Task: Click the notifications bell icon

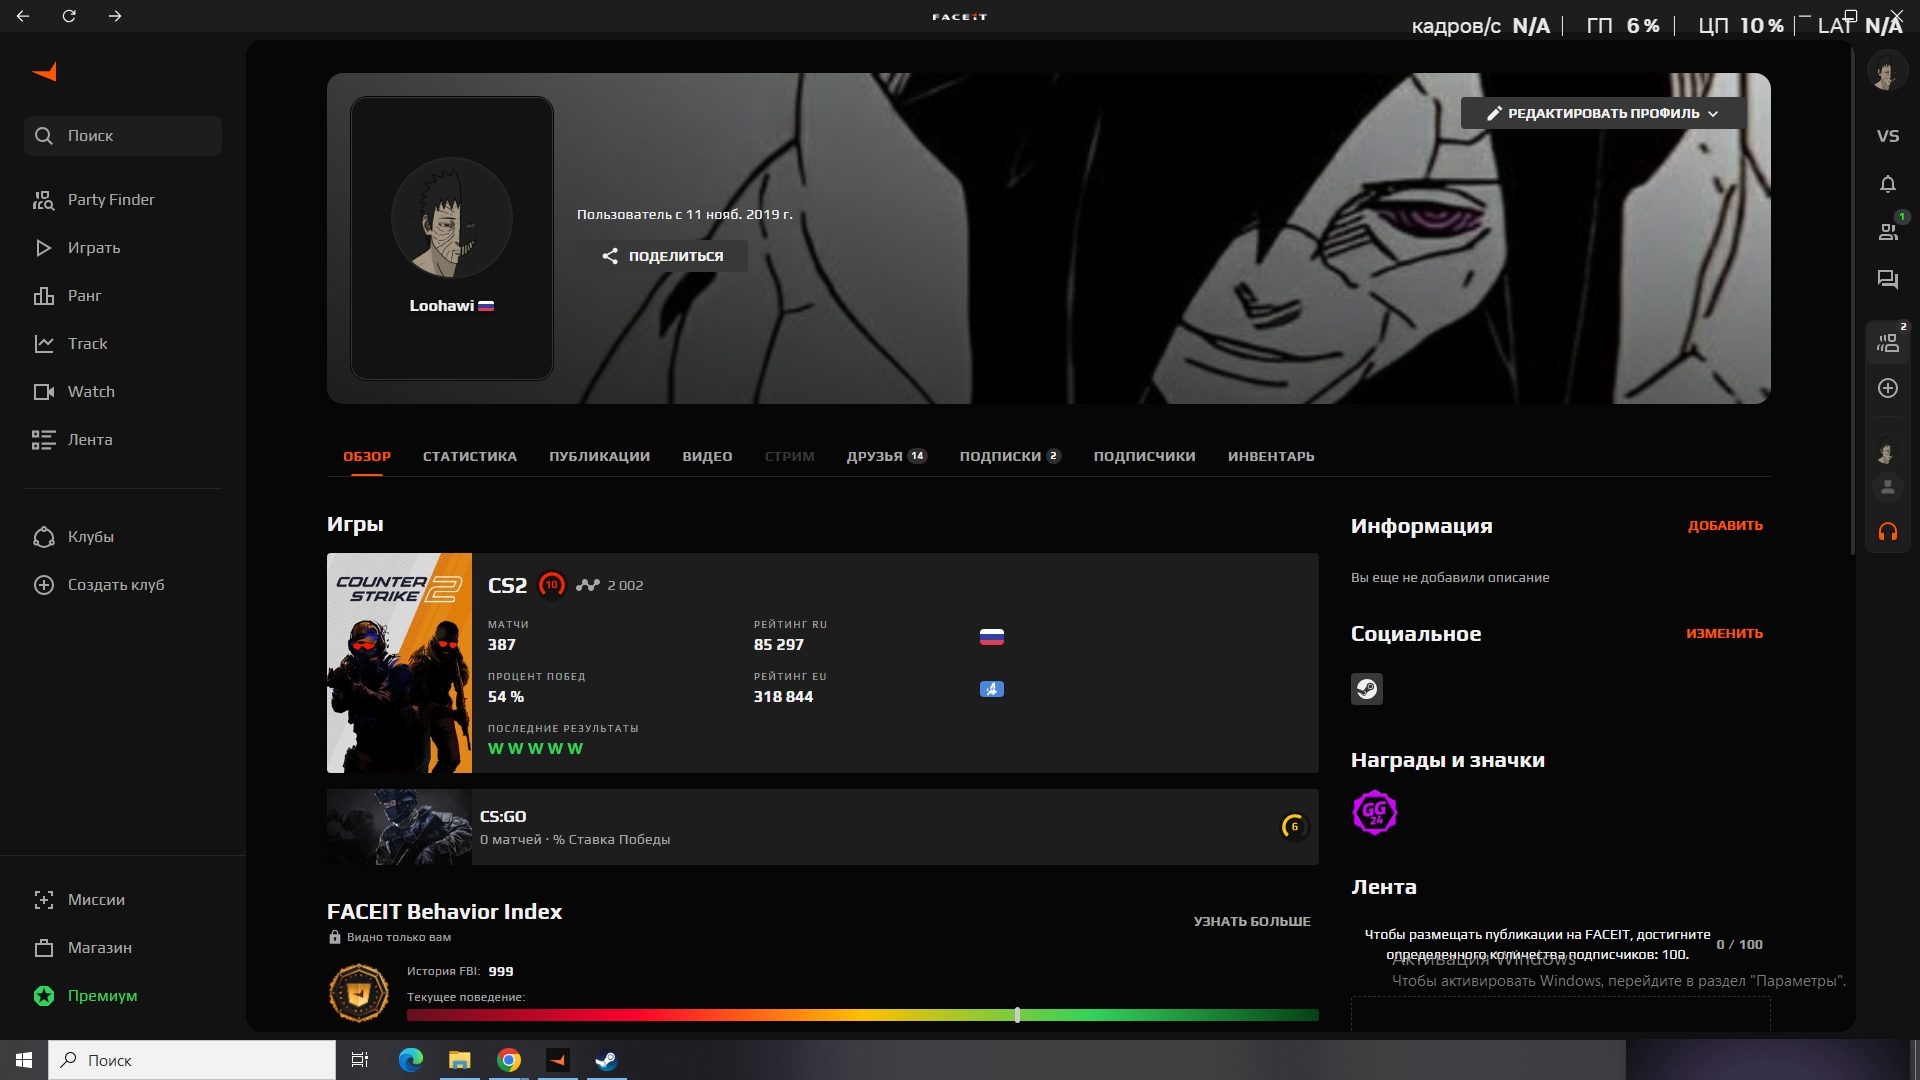Action: click(x=1887, y=184)
